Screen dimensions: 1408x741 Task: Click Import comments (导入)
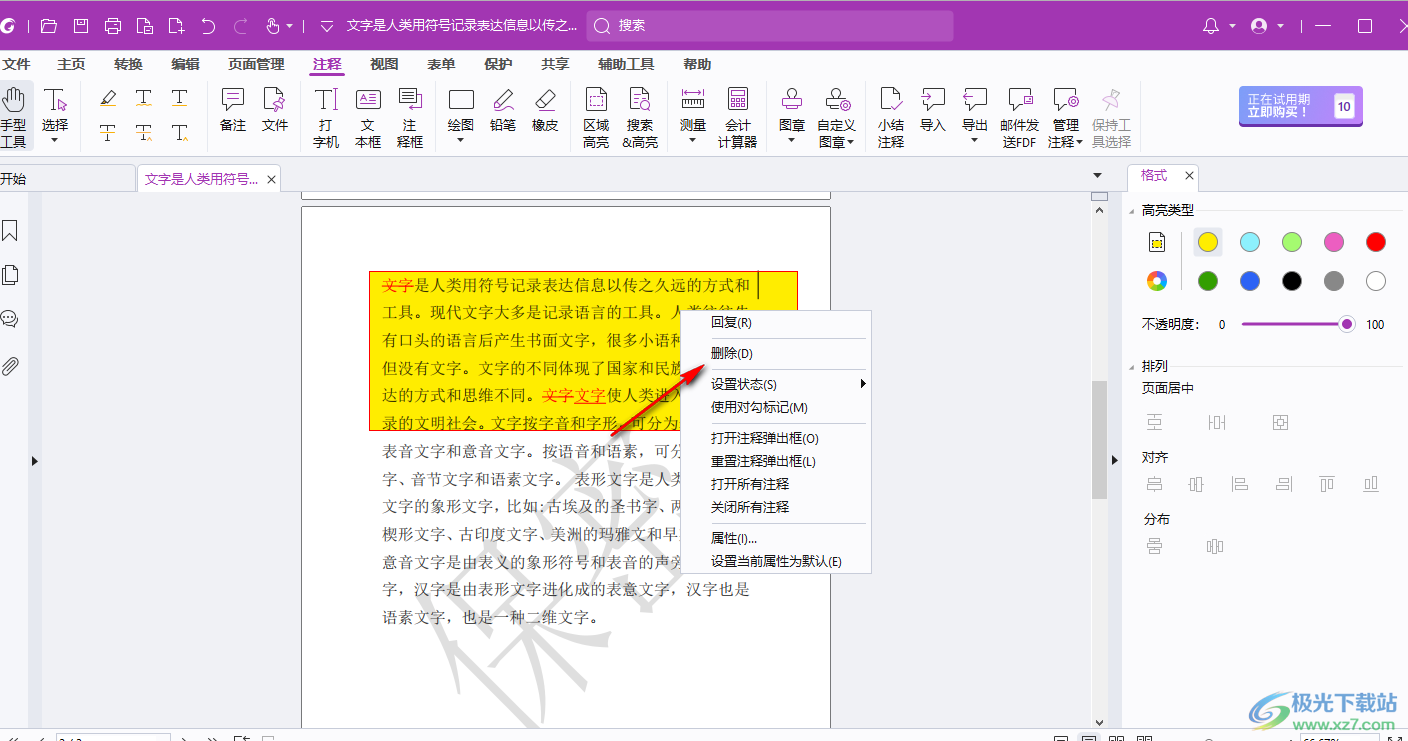point(933,111)
